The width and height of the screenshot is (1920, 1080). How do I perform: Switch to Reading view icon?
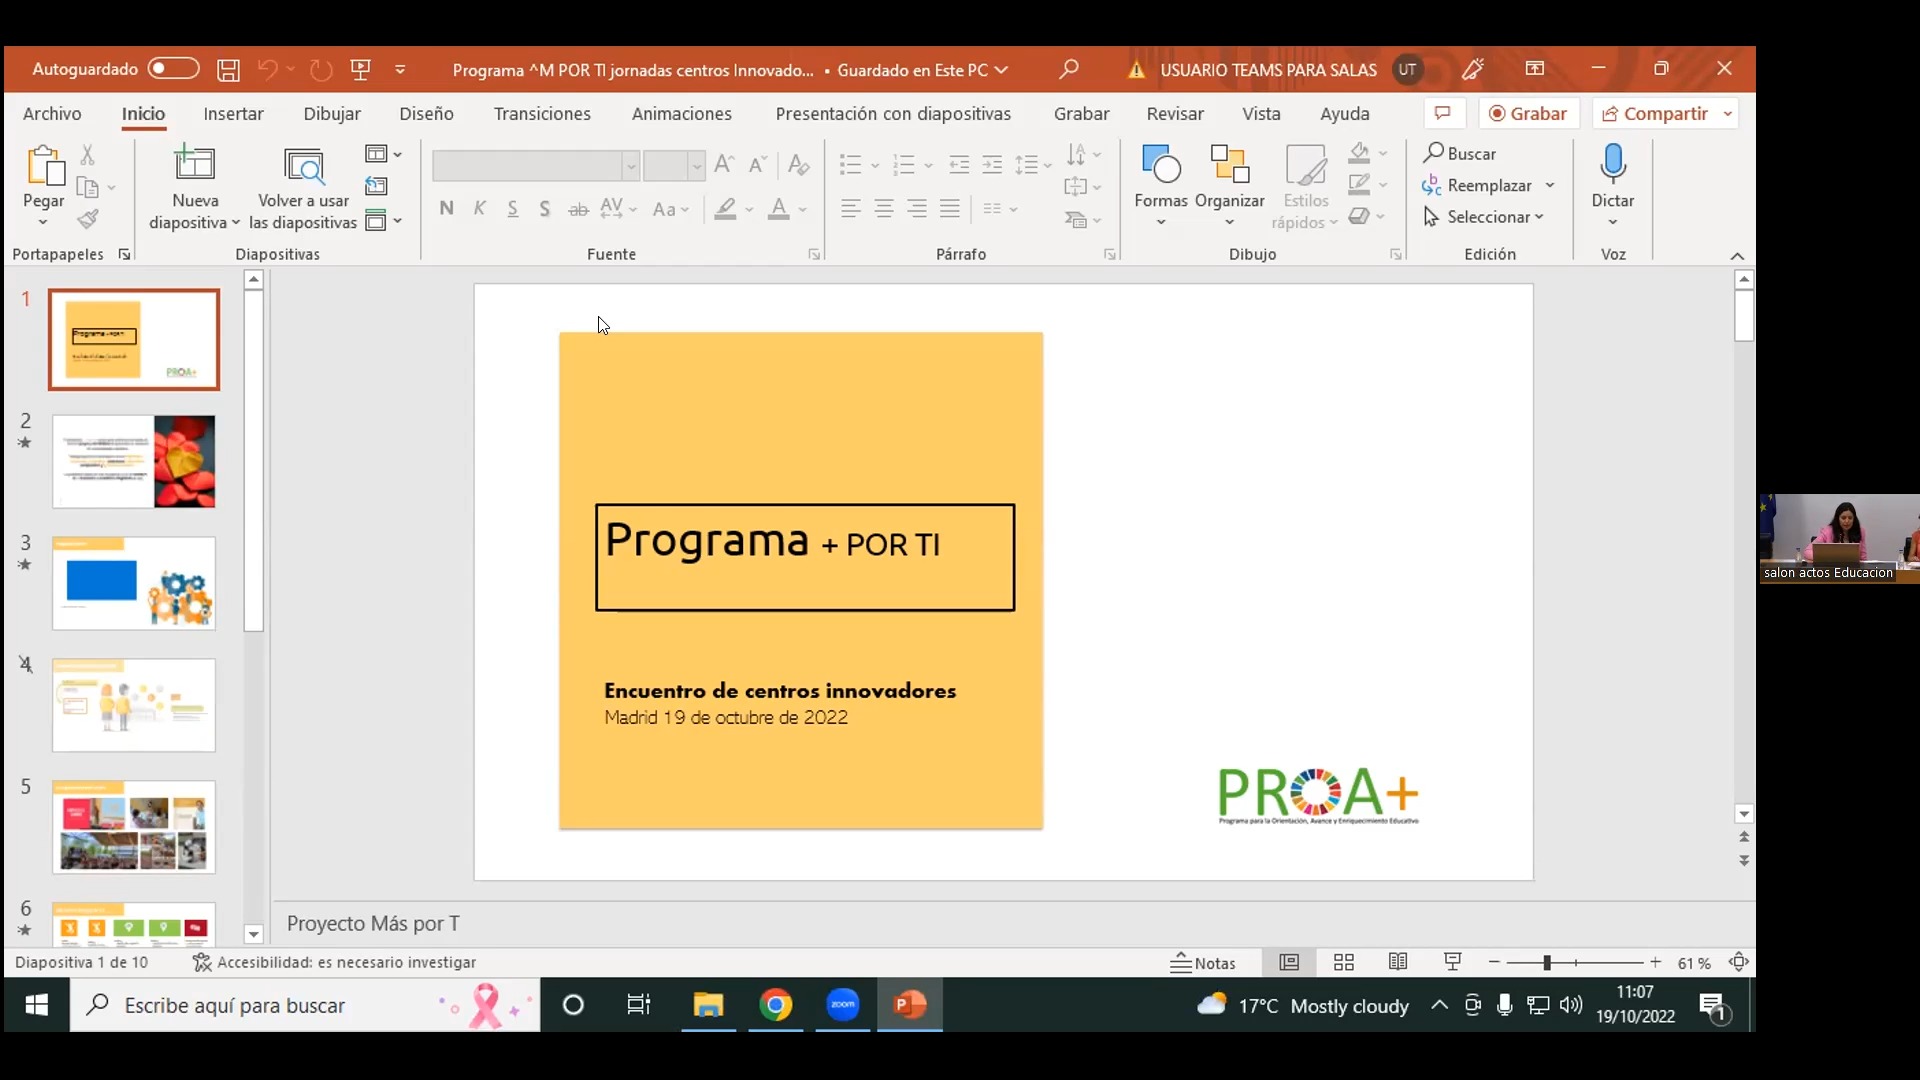(x=1398, y=962)
